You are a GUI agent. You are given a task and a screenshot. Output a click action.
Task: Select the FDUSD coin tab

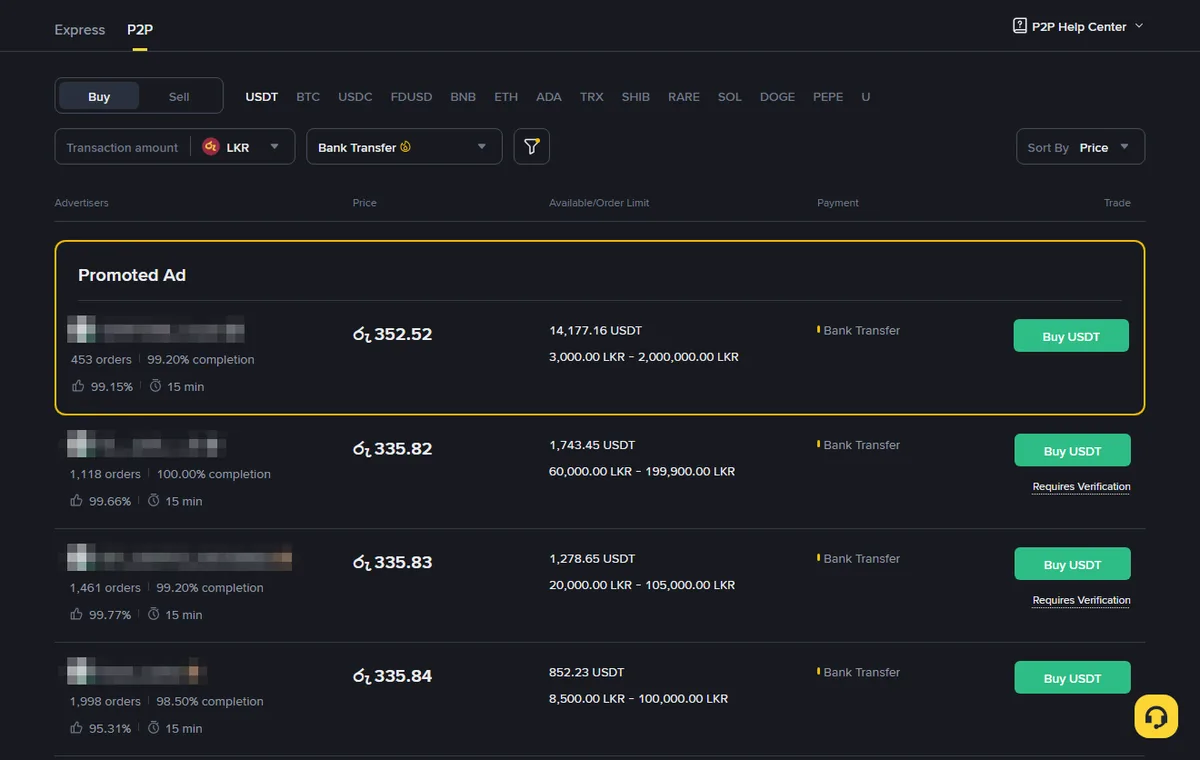pyautogui.click(x=411, y=97)
